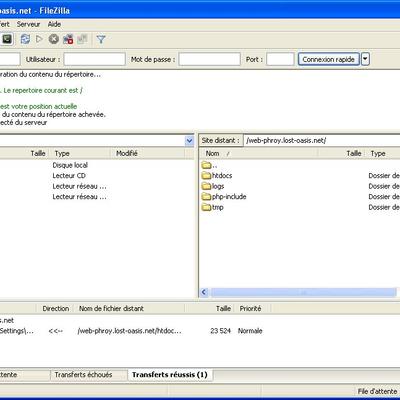Click the Priorité column header
This screenshot has width=400, height=400.
click(252, 309)
